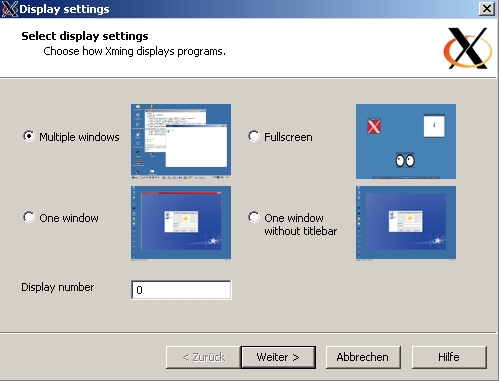499x381 pixels.
Task: Click the Abbrechen button
Action: point(363,357)
